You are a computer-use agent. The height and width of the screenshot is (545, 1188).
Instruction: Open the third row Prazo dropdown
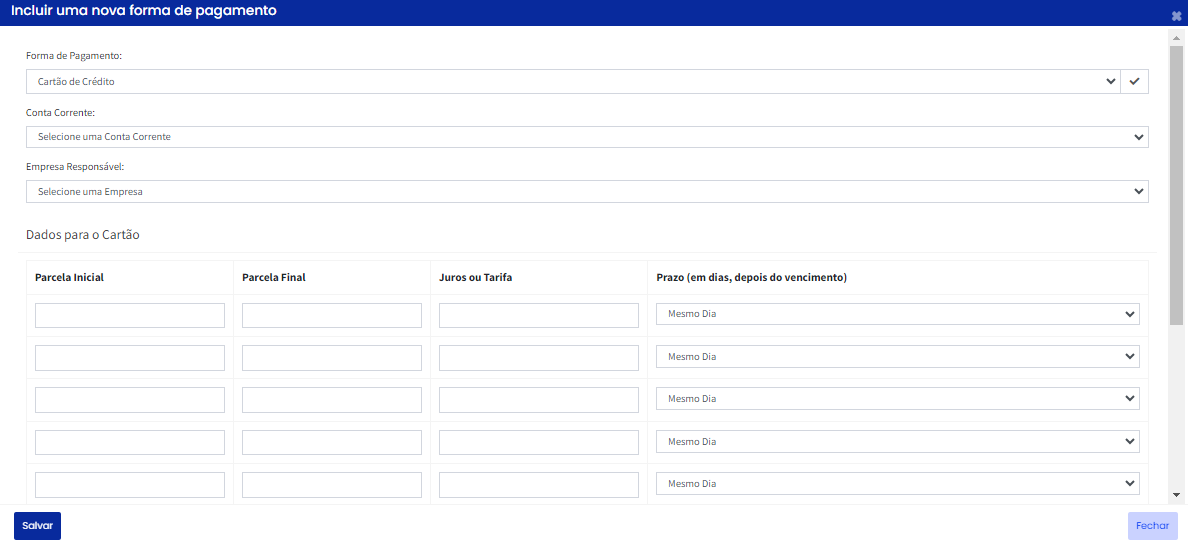click(898, 399)
